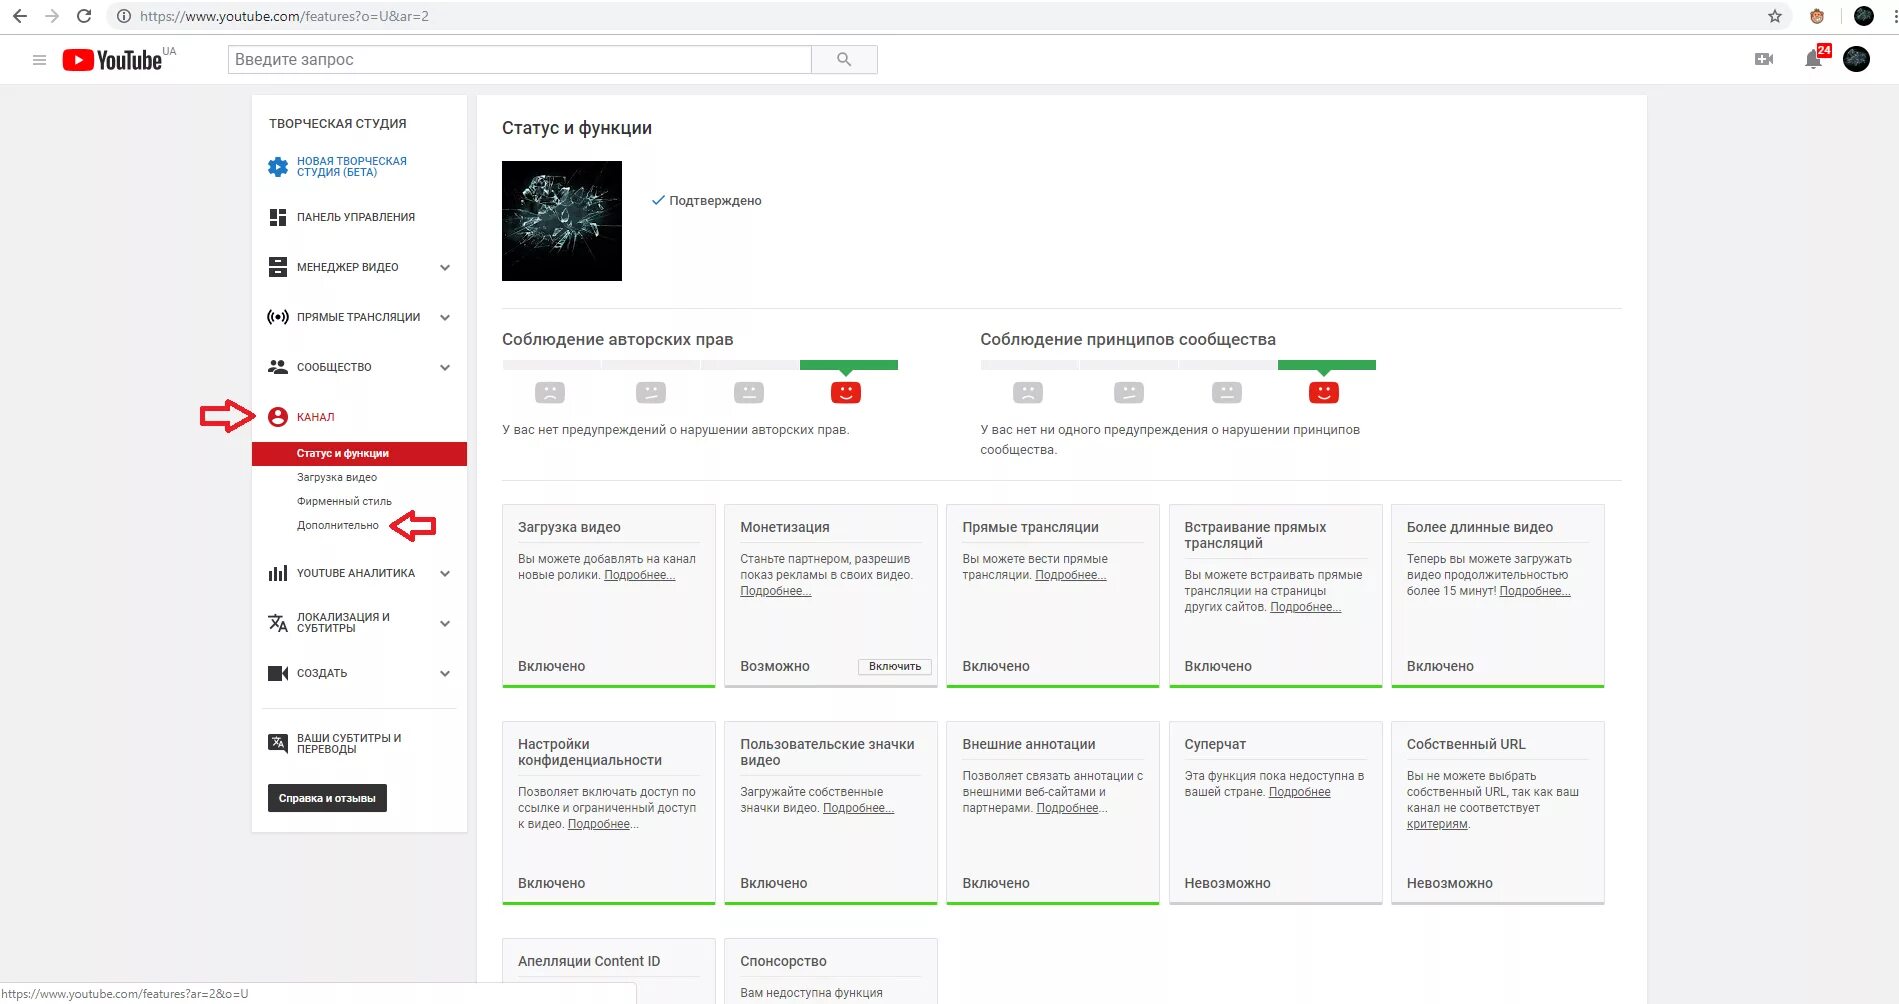Click the Творческая студия sidebar heading
Image resolution: width=1899 pixels, height=1004 pixels.
(338, 124)
